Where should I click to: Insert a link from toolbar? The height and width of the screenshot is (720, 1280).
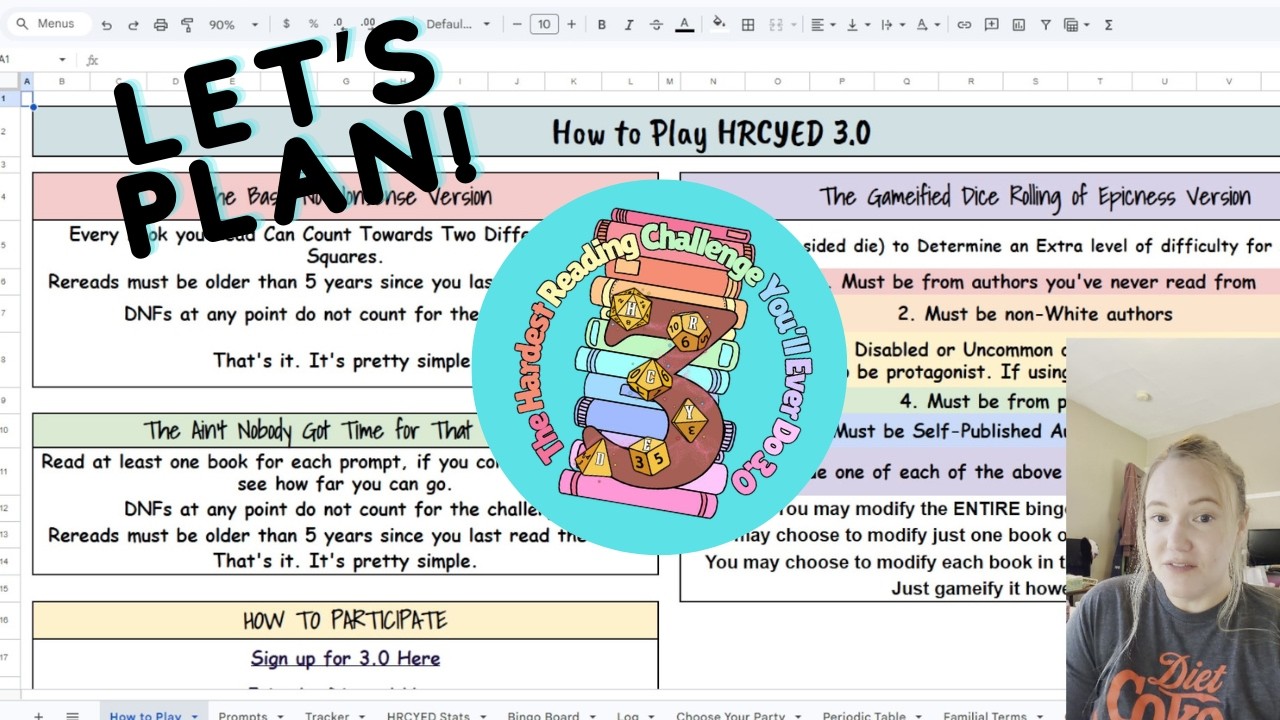click(x=964, y=24)
